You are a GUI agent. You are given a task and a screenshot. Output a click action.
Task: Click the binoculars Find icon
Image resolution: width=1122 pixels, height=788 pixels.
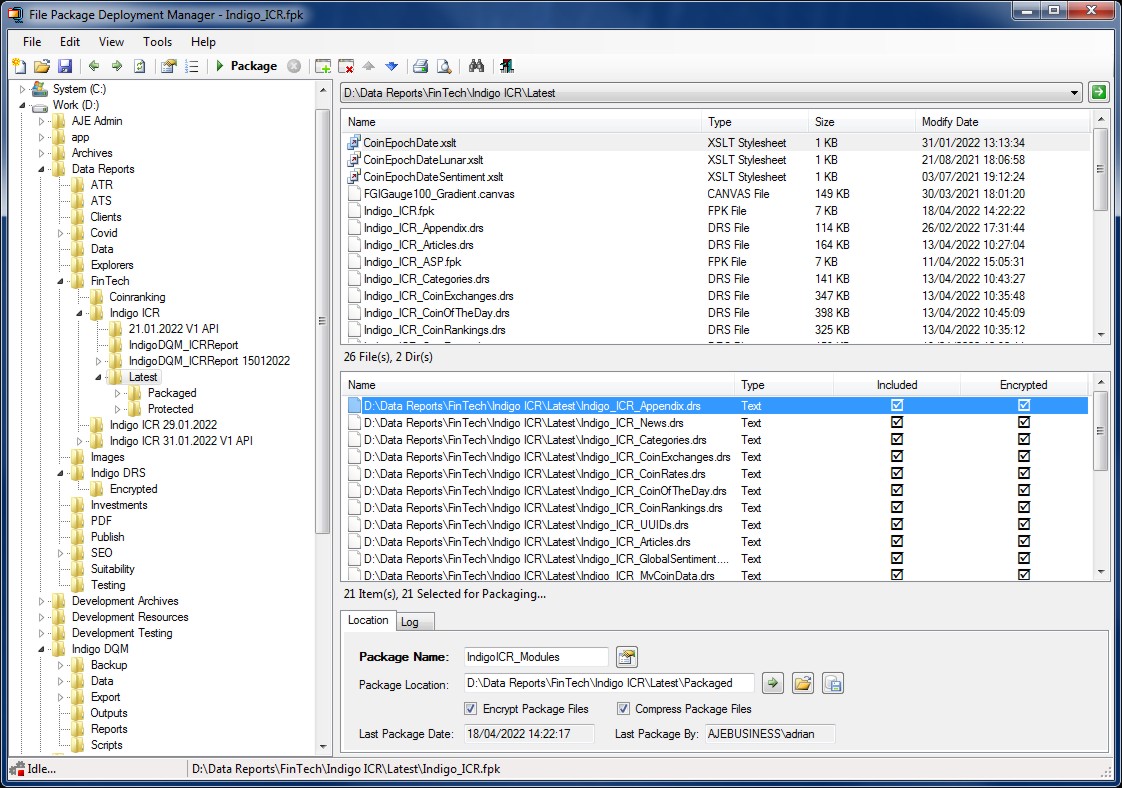click(477, 66)
